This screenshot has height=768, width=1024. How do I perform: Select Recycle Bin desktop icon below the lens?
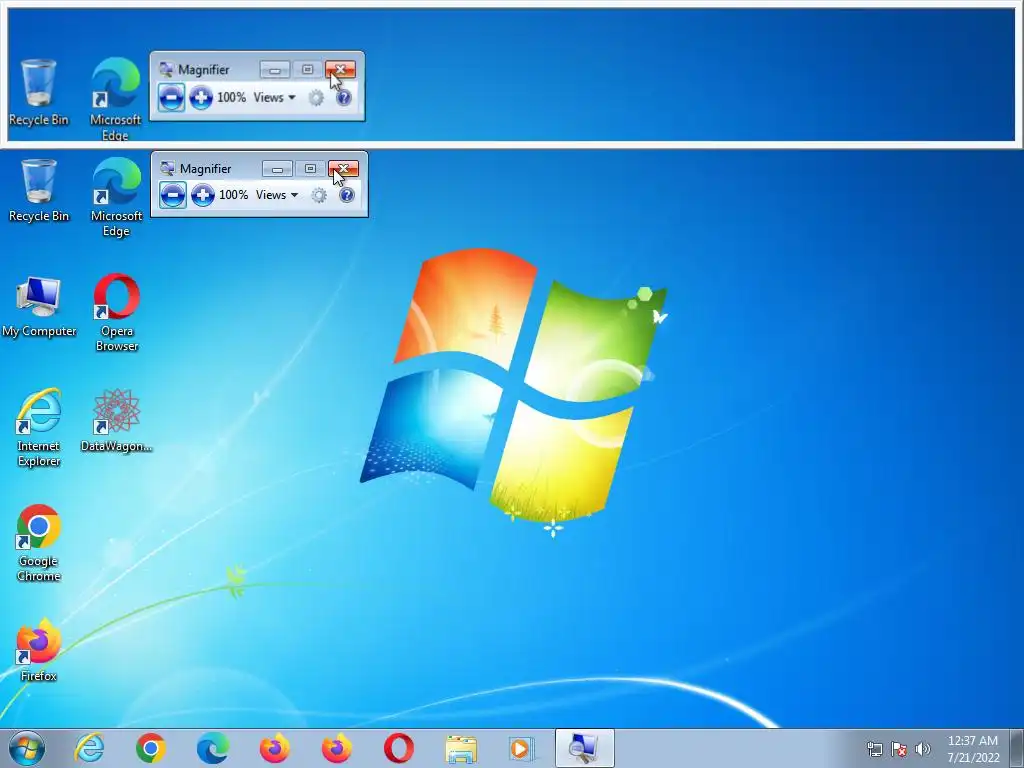coord(39,190)
